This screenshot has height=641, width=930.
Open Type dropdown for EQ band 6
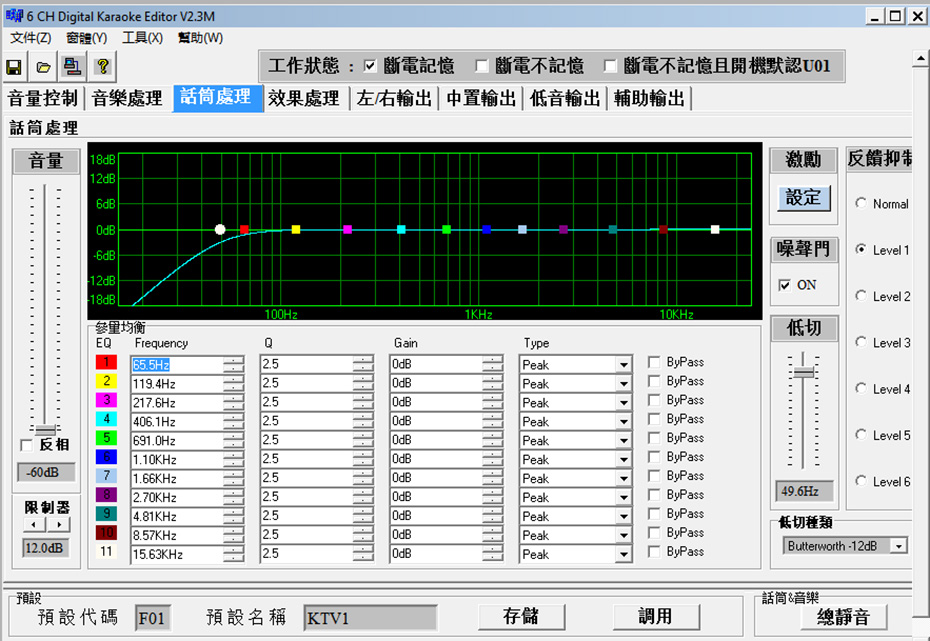point(623,460)
